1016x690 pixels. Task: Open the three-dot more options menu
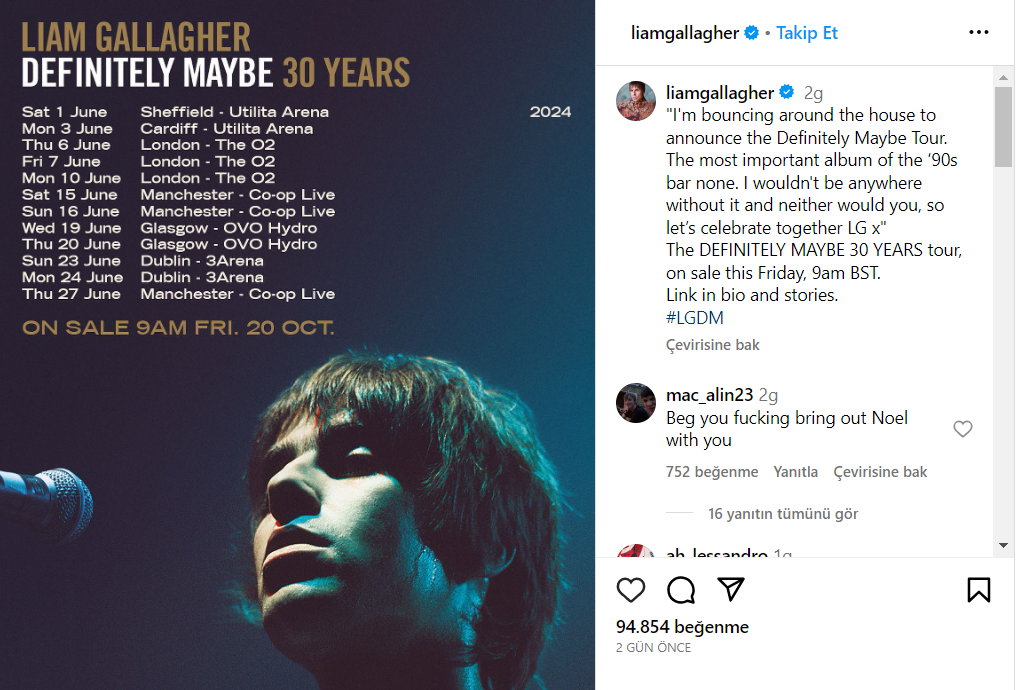(979, 33)
